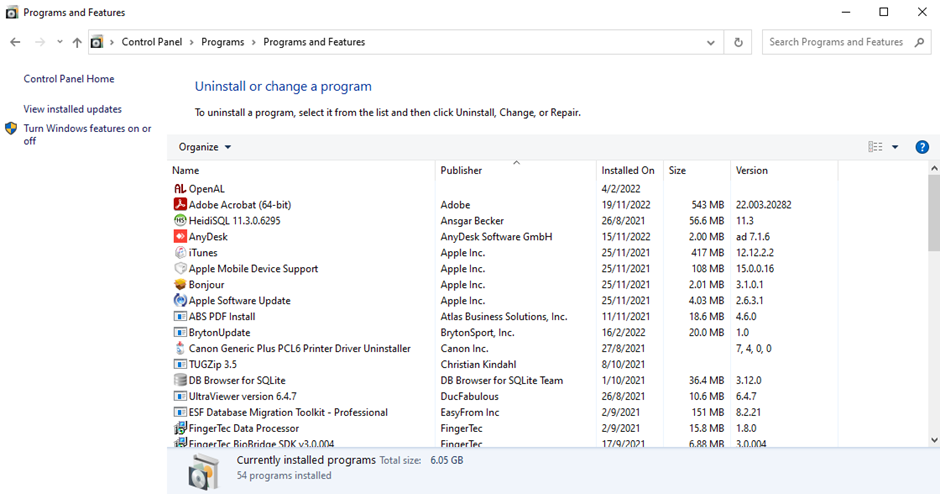This screenshot has height=494, width=940.
Task: Sort by the Publisher column header
Action: [516, 170]
